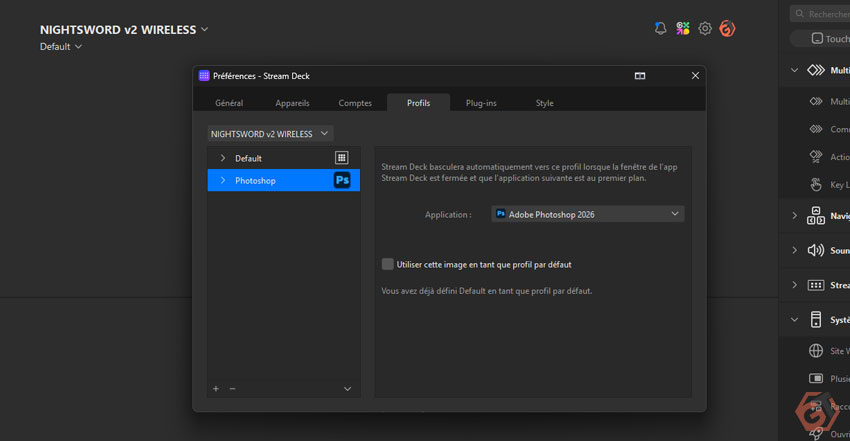Select the Com… sub-action icon
The height and width of the screenshot is (441, 850).
tap(816, 129)
